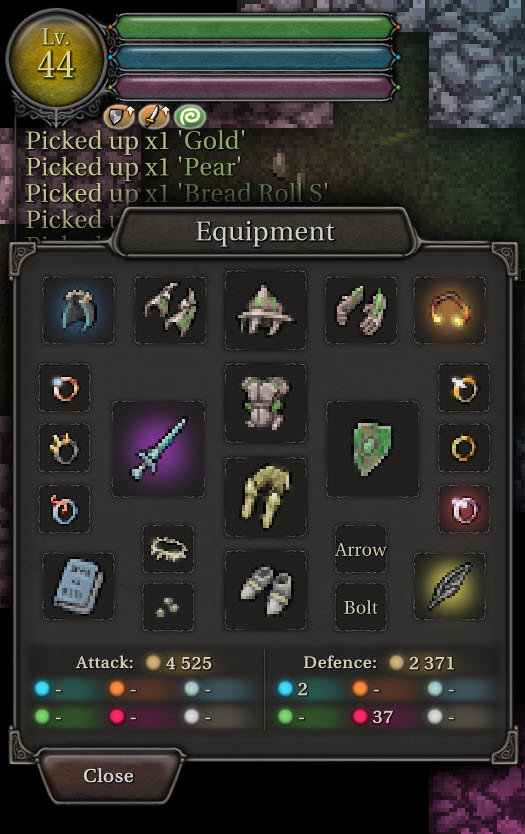The width and height of the screenshot is (525, 834).
Task: Click the plain gold ring slot
Action: 464,448
